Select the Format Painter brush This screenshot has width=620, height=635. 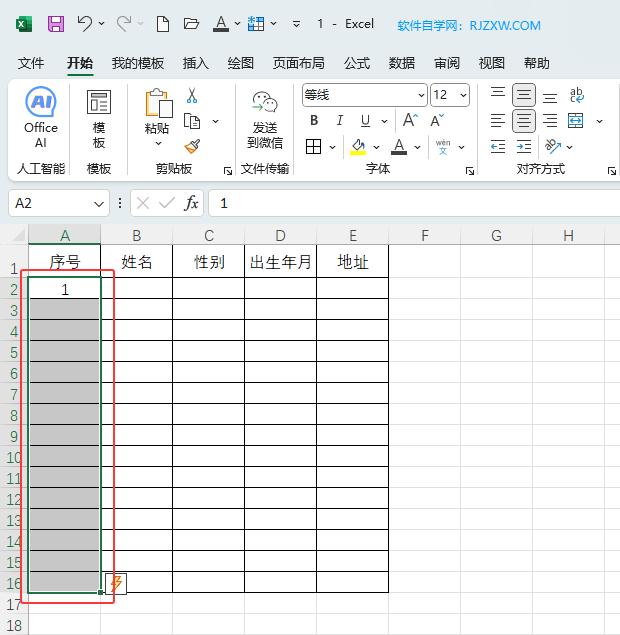(x=192, y=146)
